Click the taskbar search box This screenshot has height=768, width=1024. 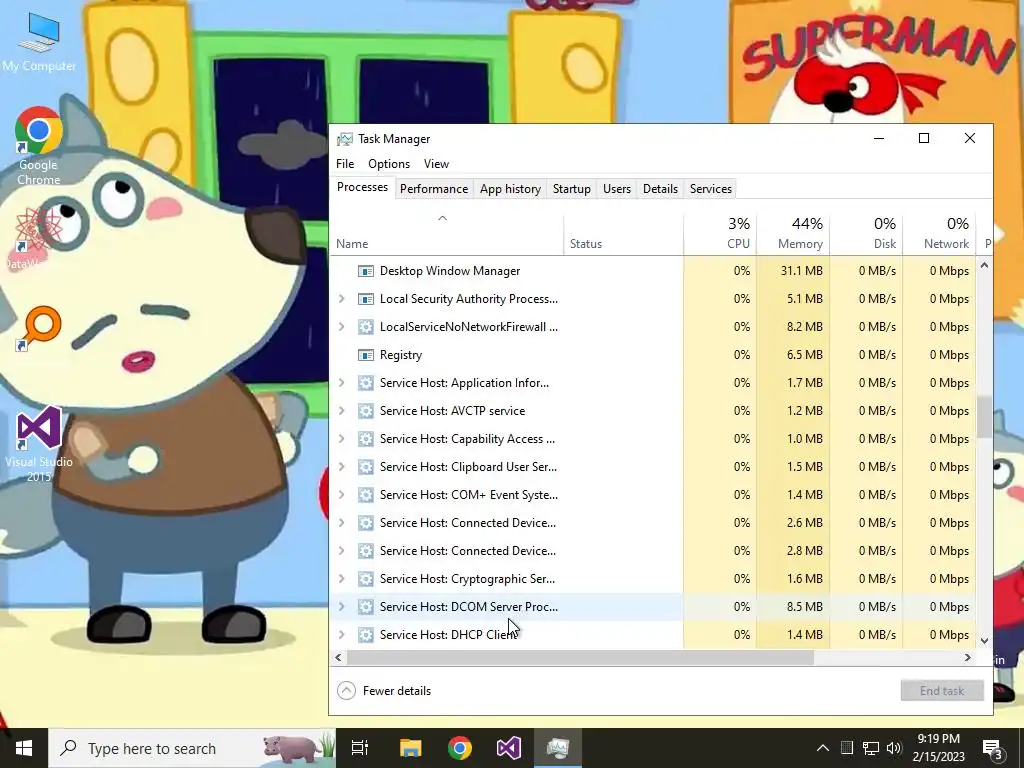click(193, 748)
